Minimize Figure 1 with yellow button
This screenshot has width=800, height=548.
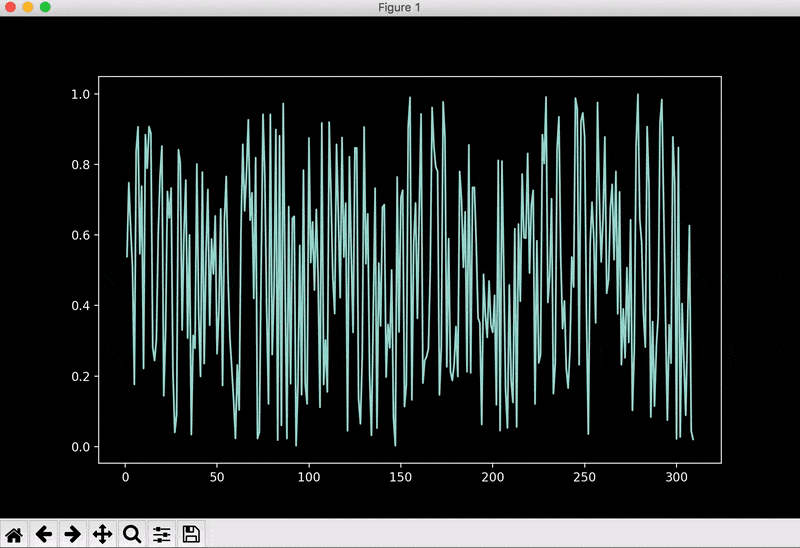pyautogui.click(x=28, y=7)
